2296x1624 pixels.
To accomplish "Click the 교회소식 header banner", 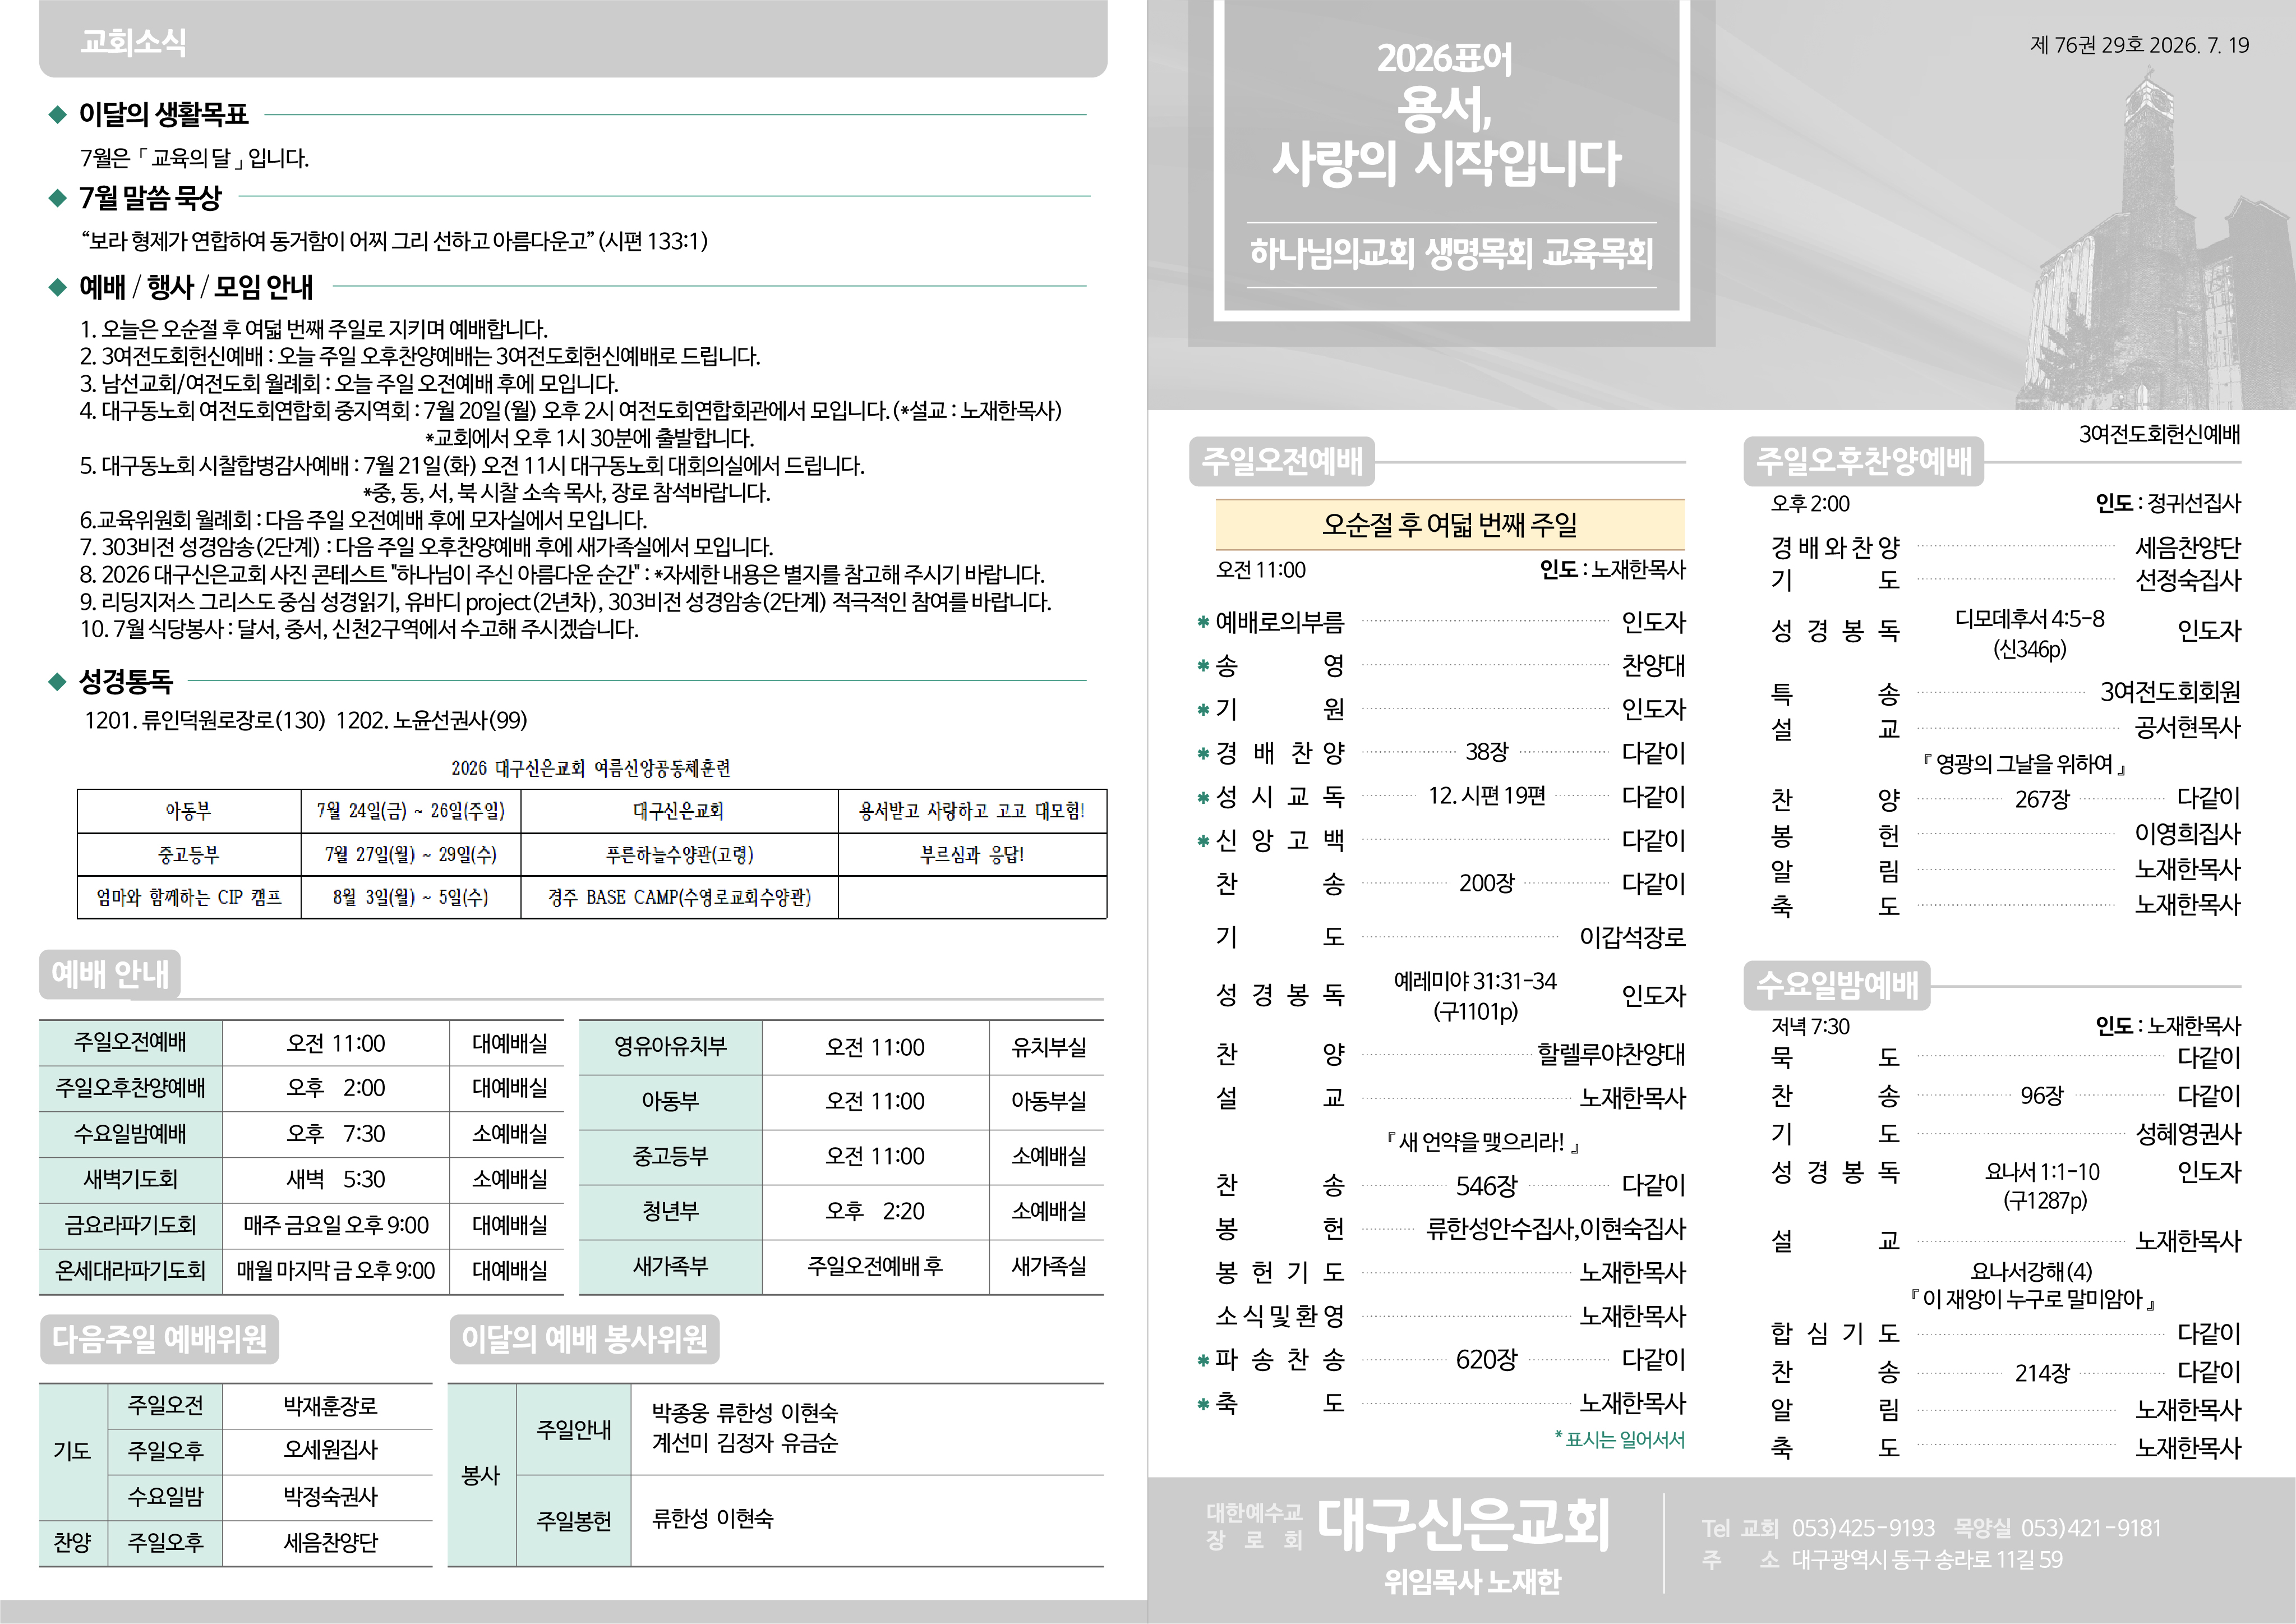I will pos(573,40).
